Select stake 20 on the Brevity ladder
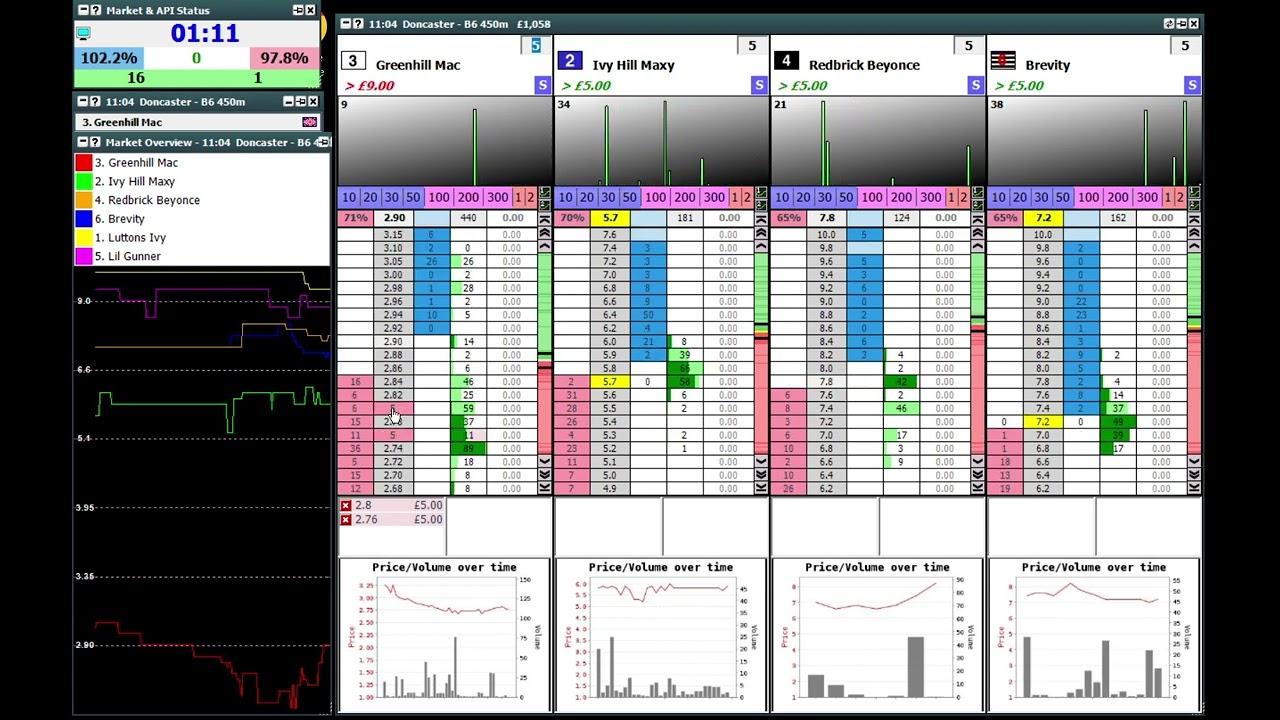 (1020, 197)
